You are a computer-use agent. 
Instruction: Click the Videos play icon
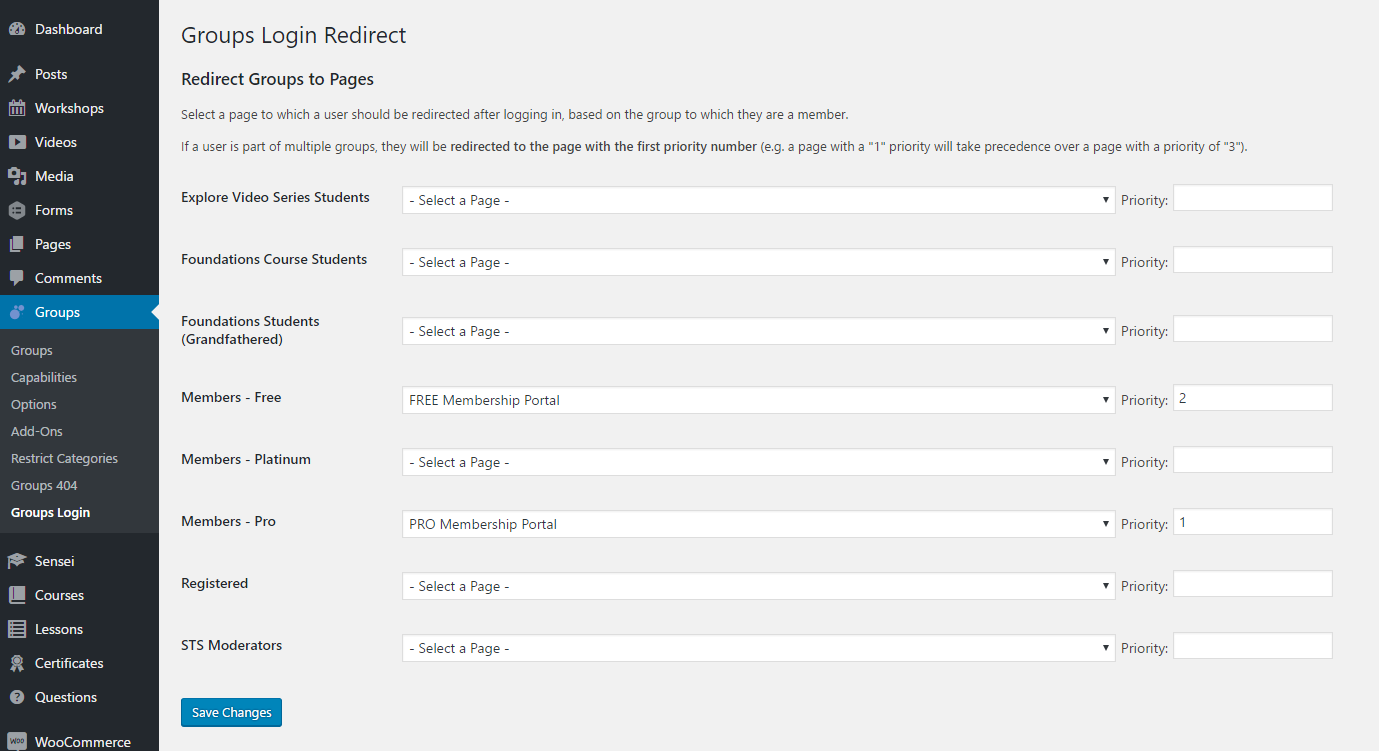[17, 143]
